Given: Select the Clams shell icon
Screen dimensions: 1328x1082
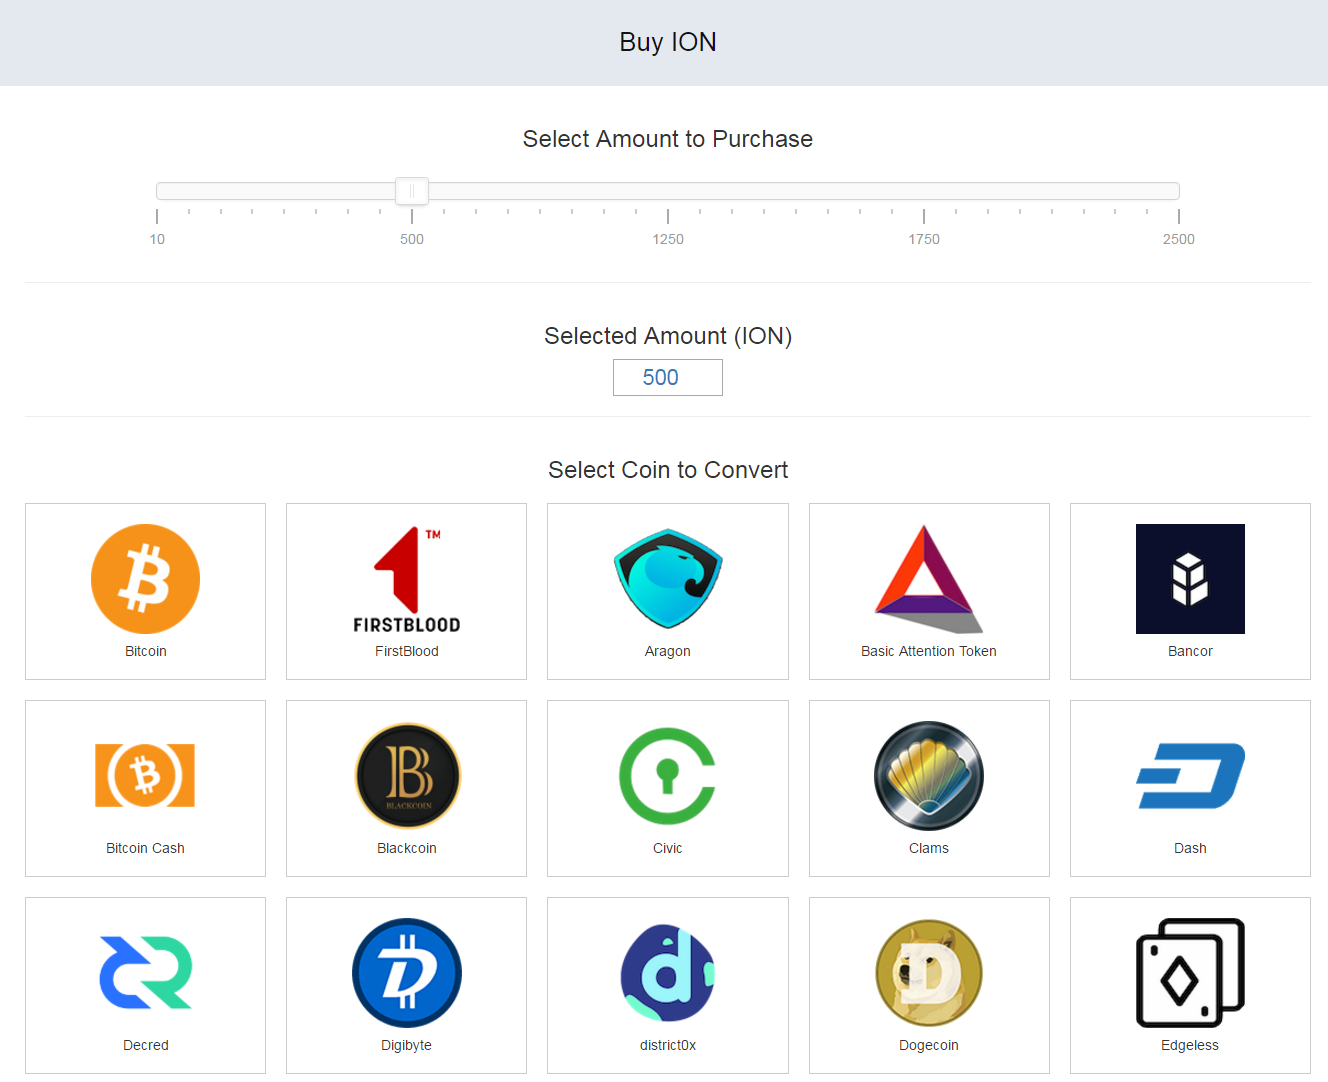Looking at the screenshot, I should 929,776.
